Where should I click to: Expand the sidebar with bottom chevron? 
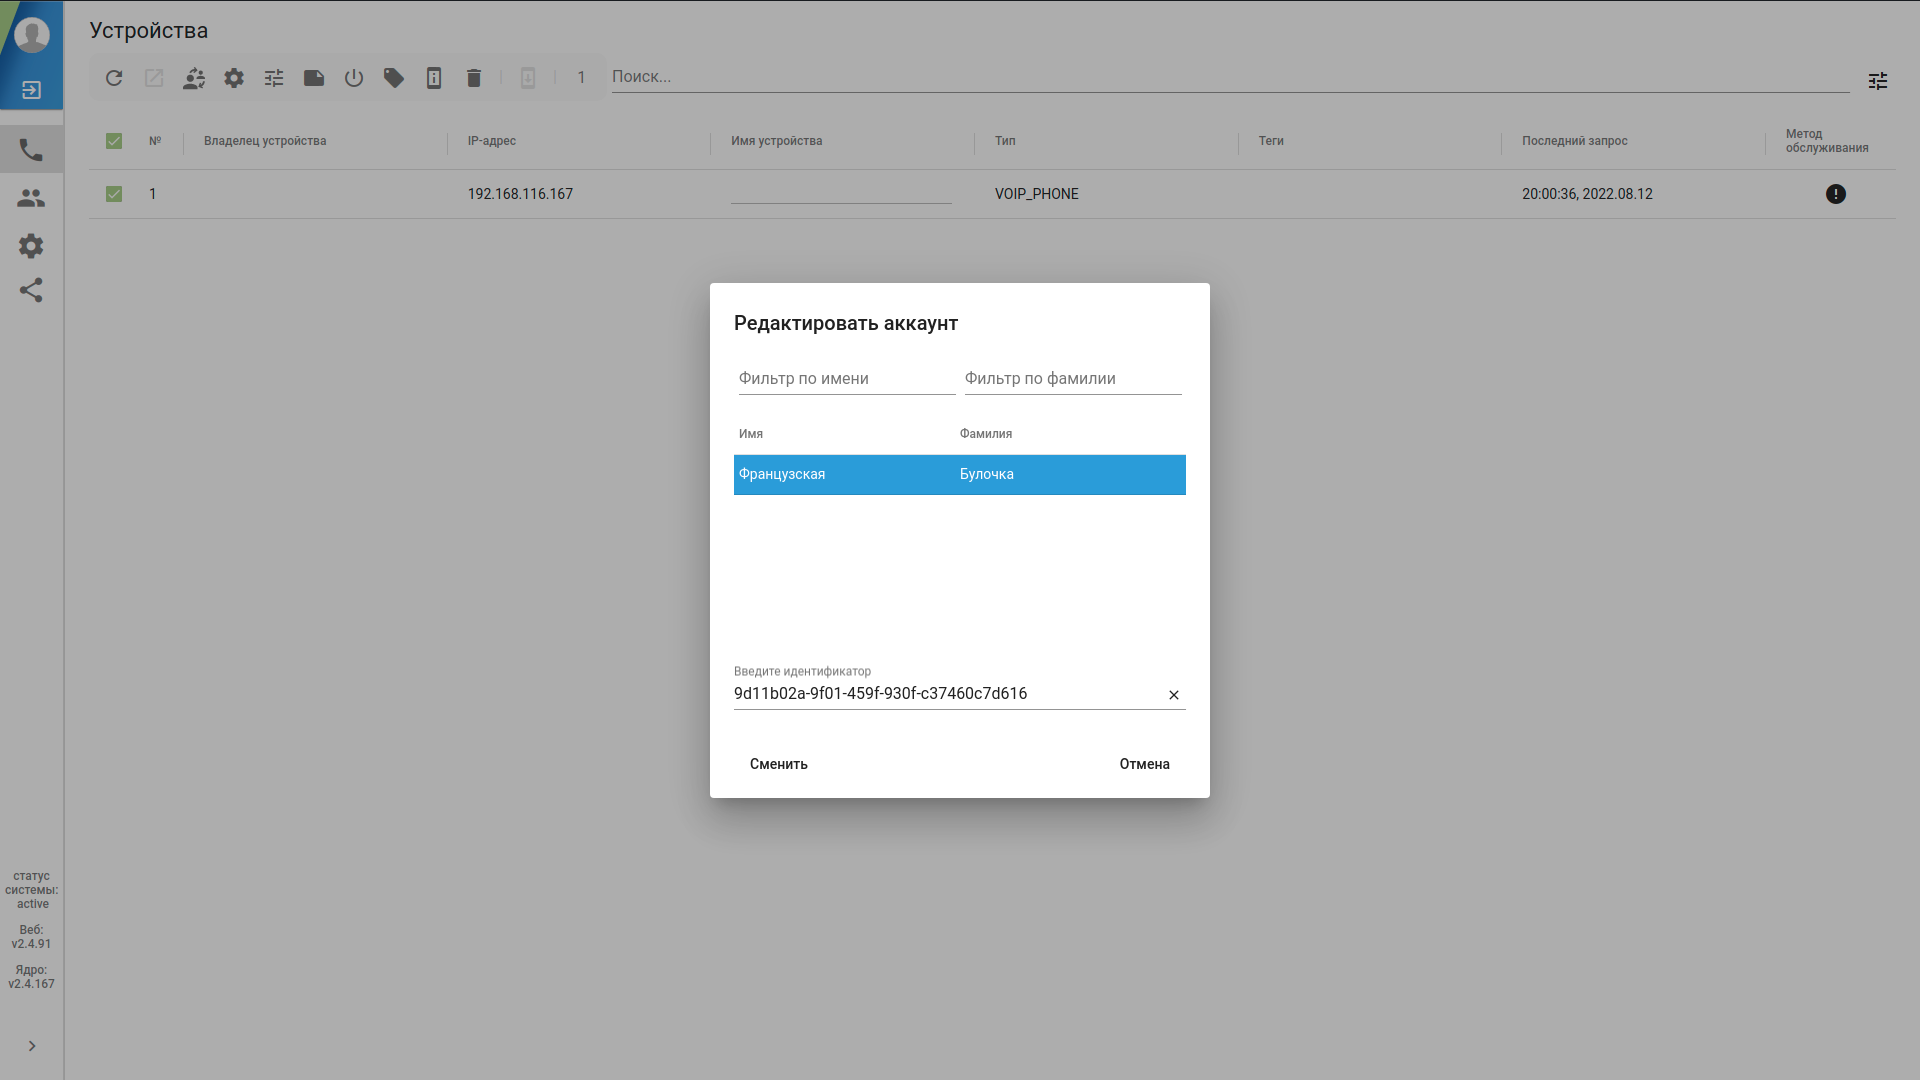32,1046
